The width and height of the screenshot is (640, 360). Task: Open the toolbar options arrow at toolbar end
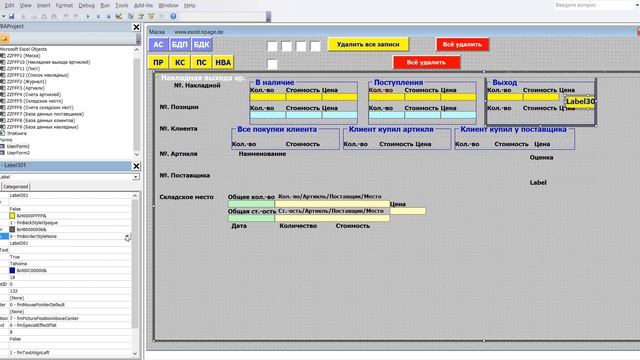(268, 17)
